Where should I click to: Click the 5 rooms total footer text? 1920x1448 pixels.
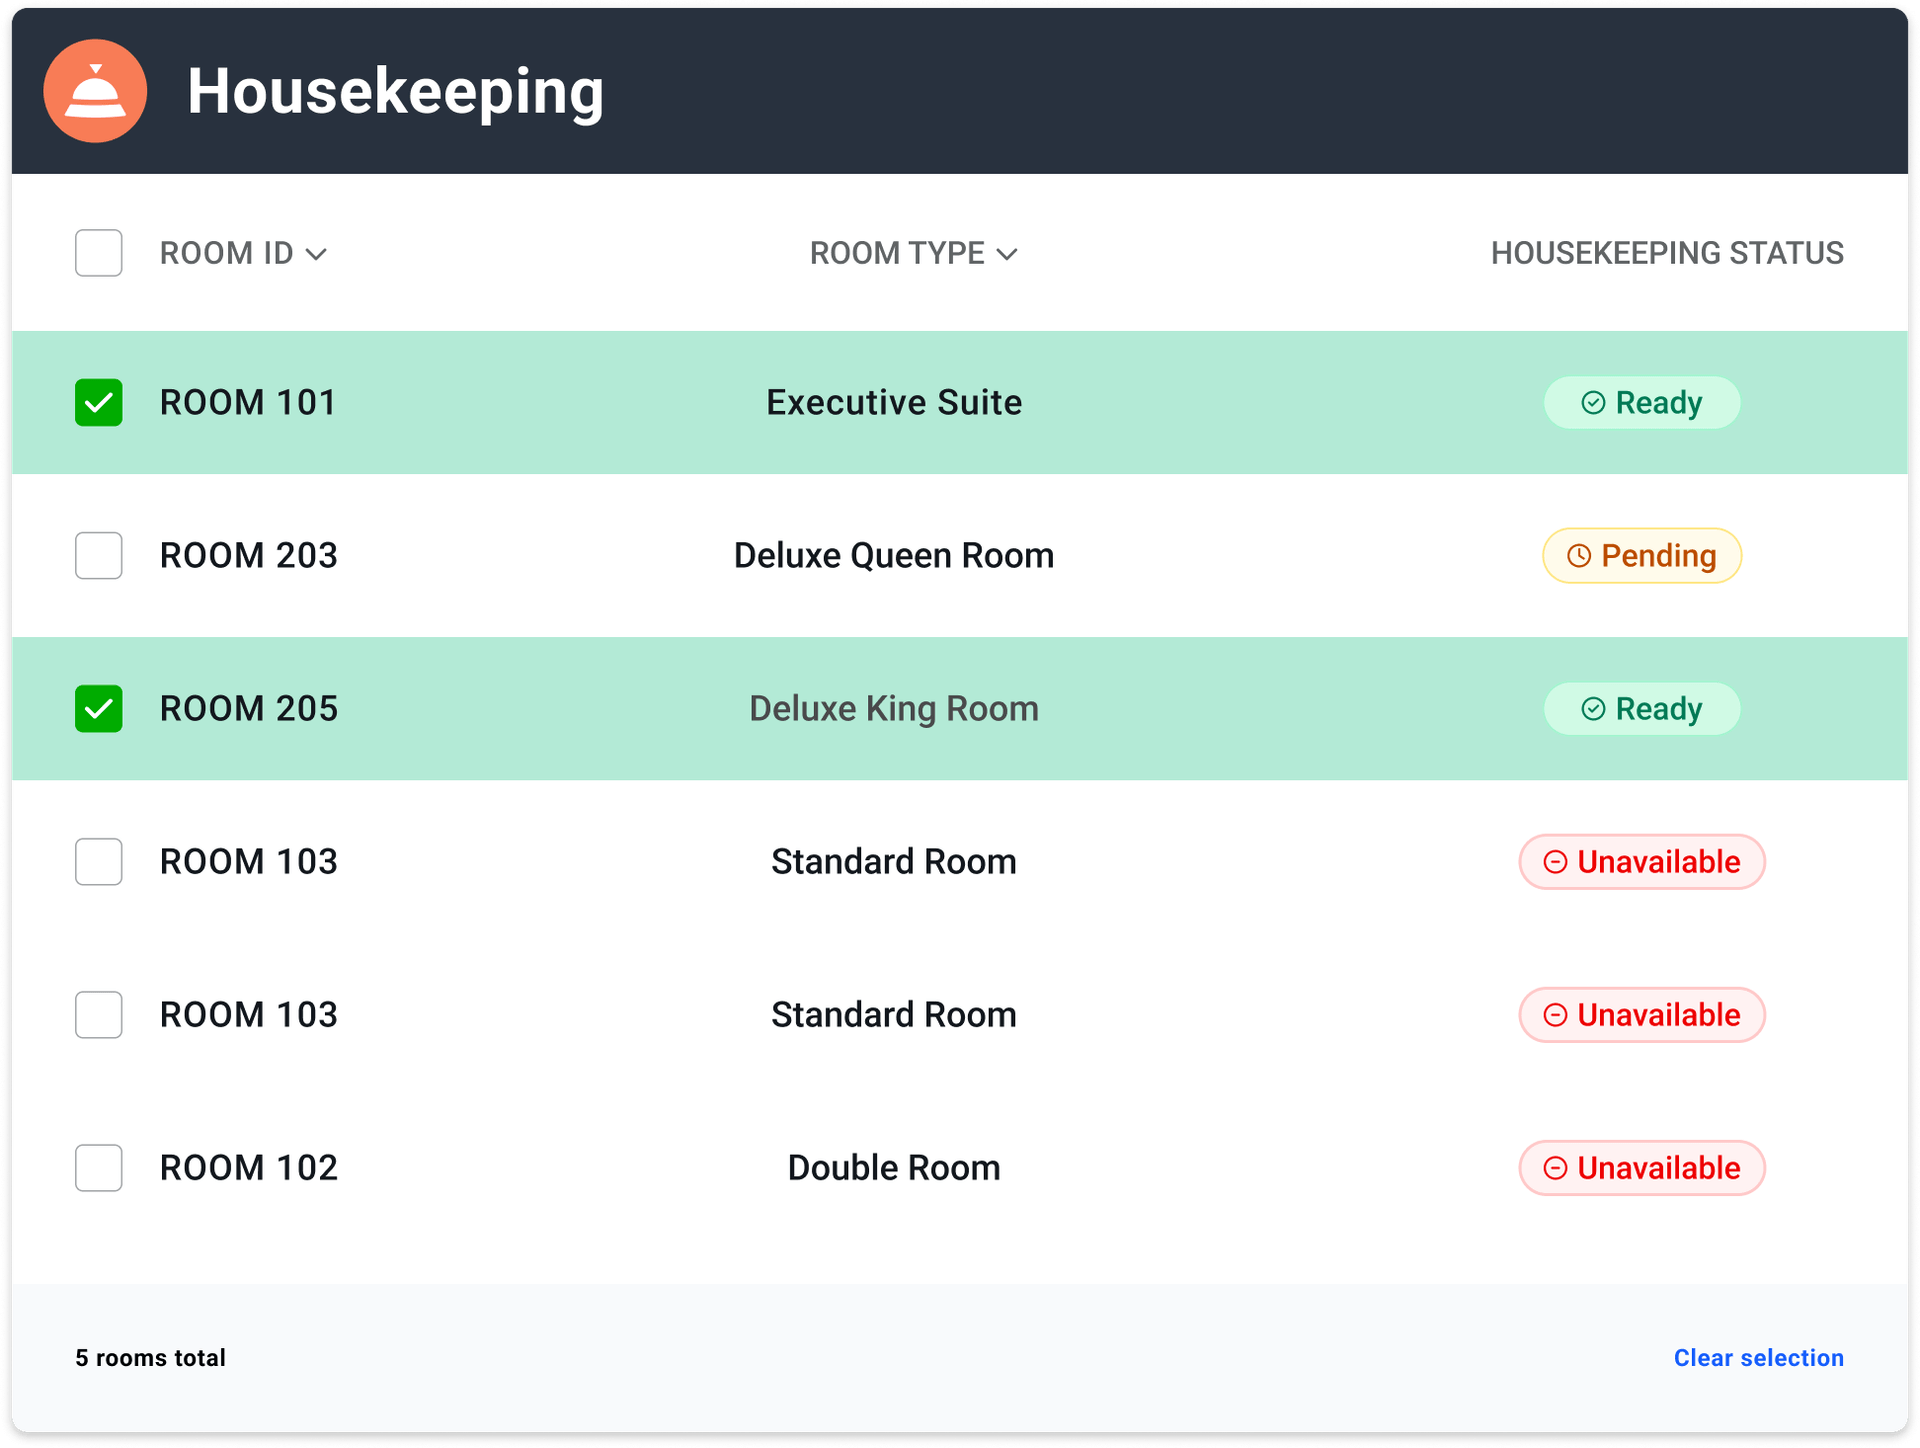151,1357
